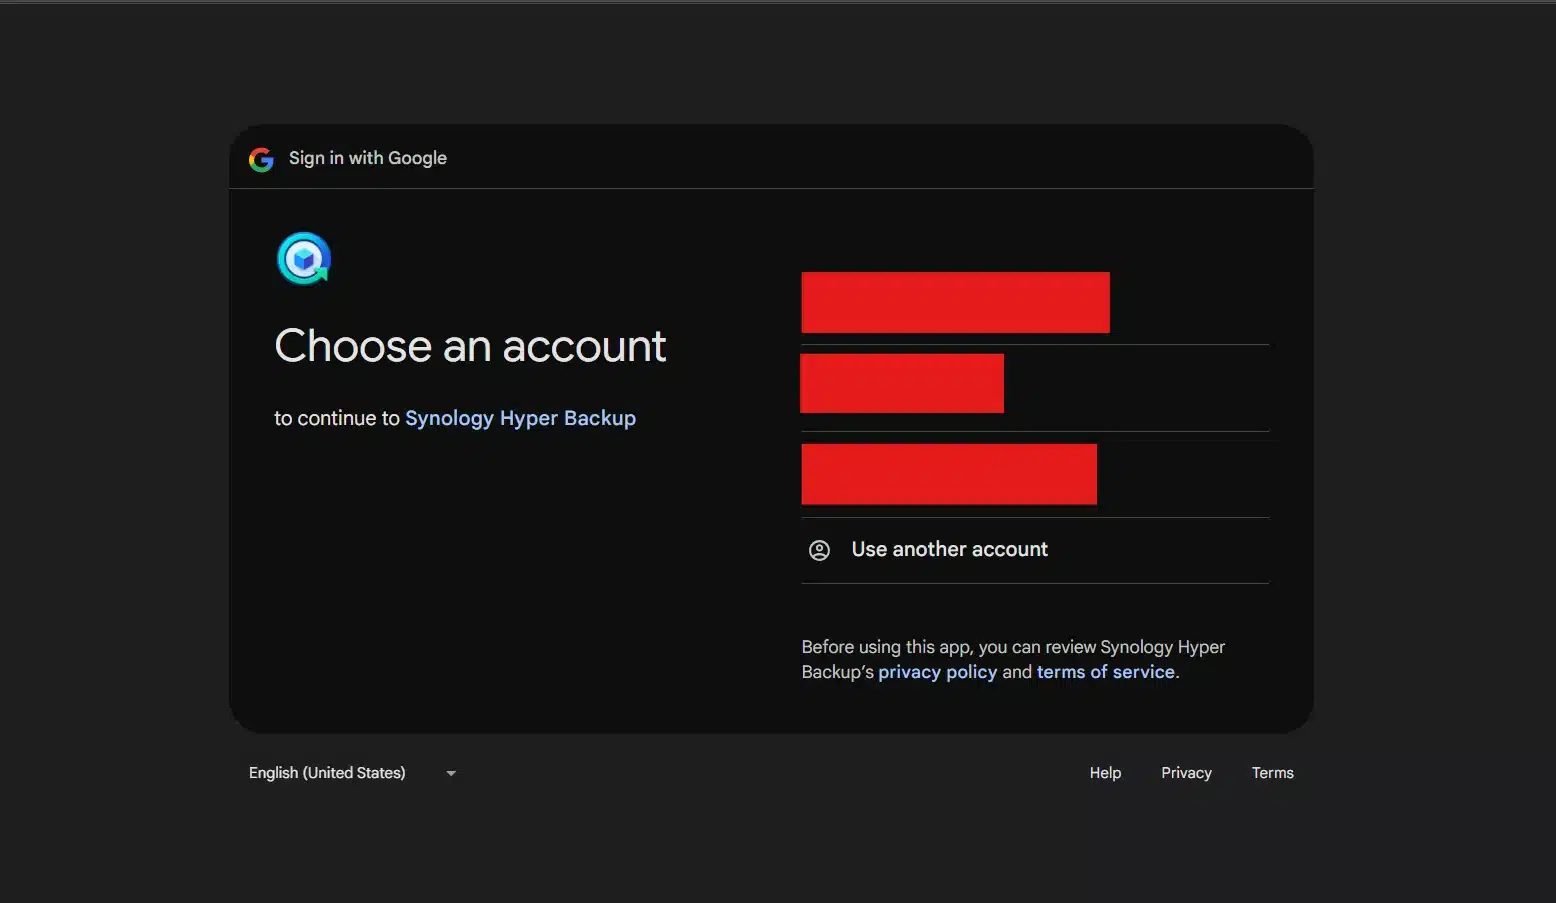
Task: Select the second account in the list
Action: pos(902,383)
